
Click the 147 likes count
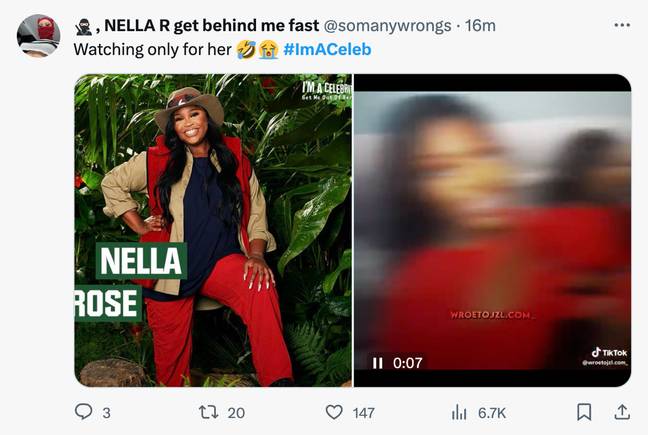[364, 413]
